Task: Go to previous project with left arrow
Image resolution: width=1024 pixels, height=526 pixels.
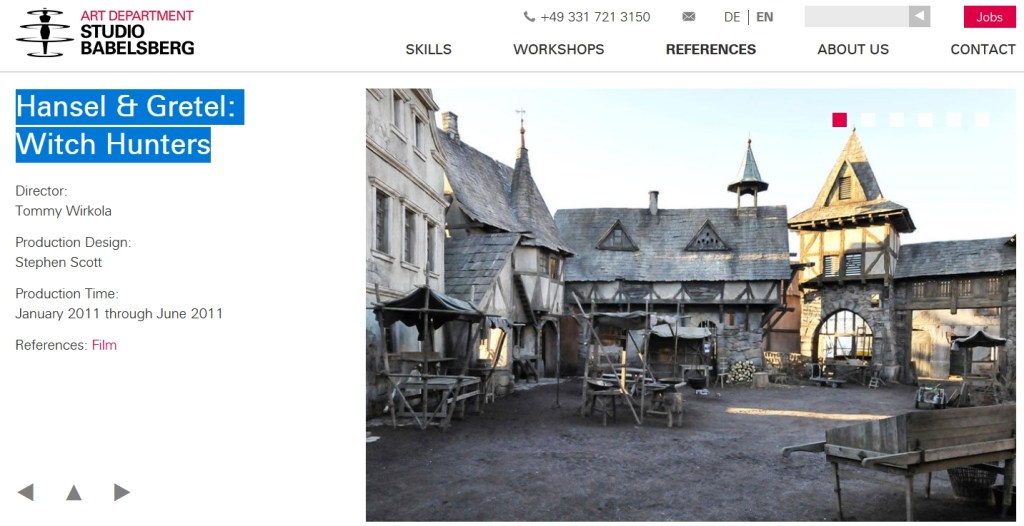Action: pyautogui.click(x=25, y=492)
